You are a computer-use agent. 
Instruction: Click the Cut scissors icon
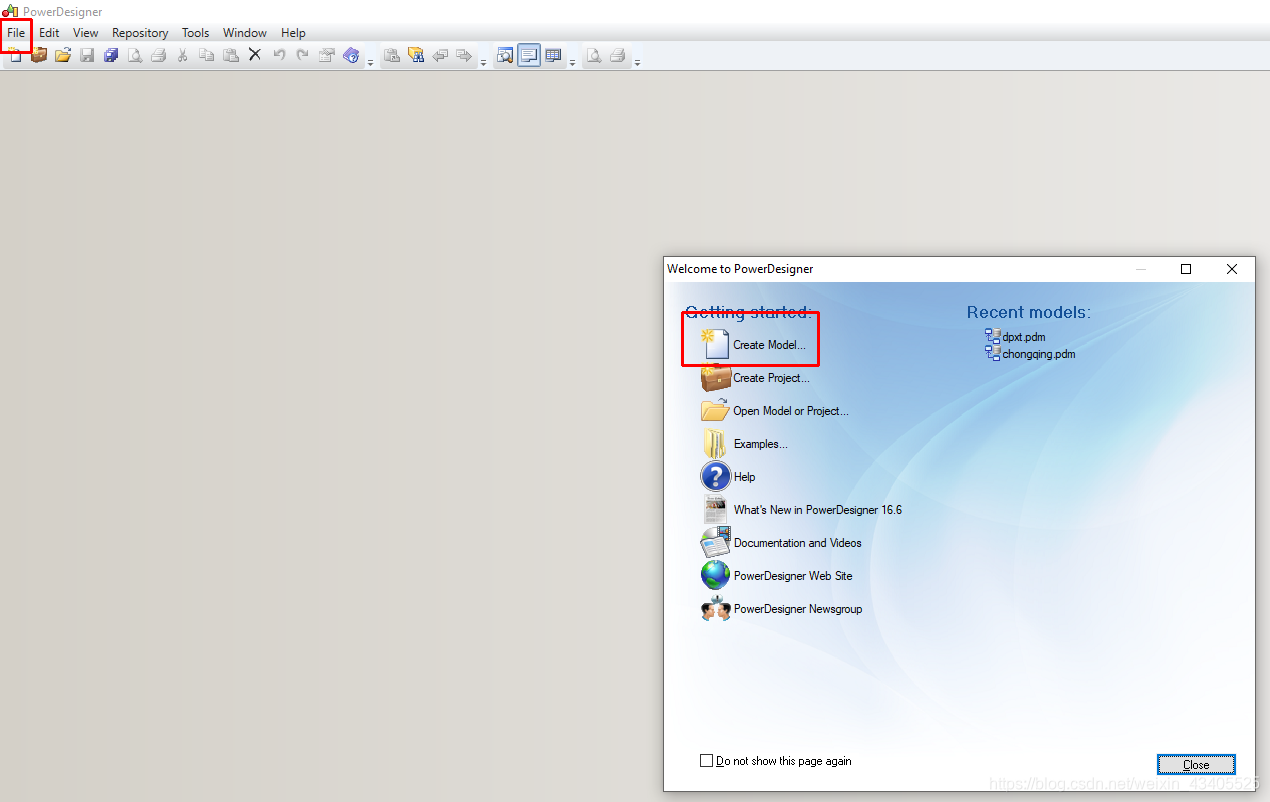pos(182,55)
